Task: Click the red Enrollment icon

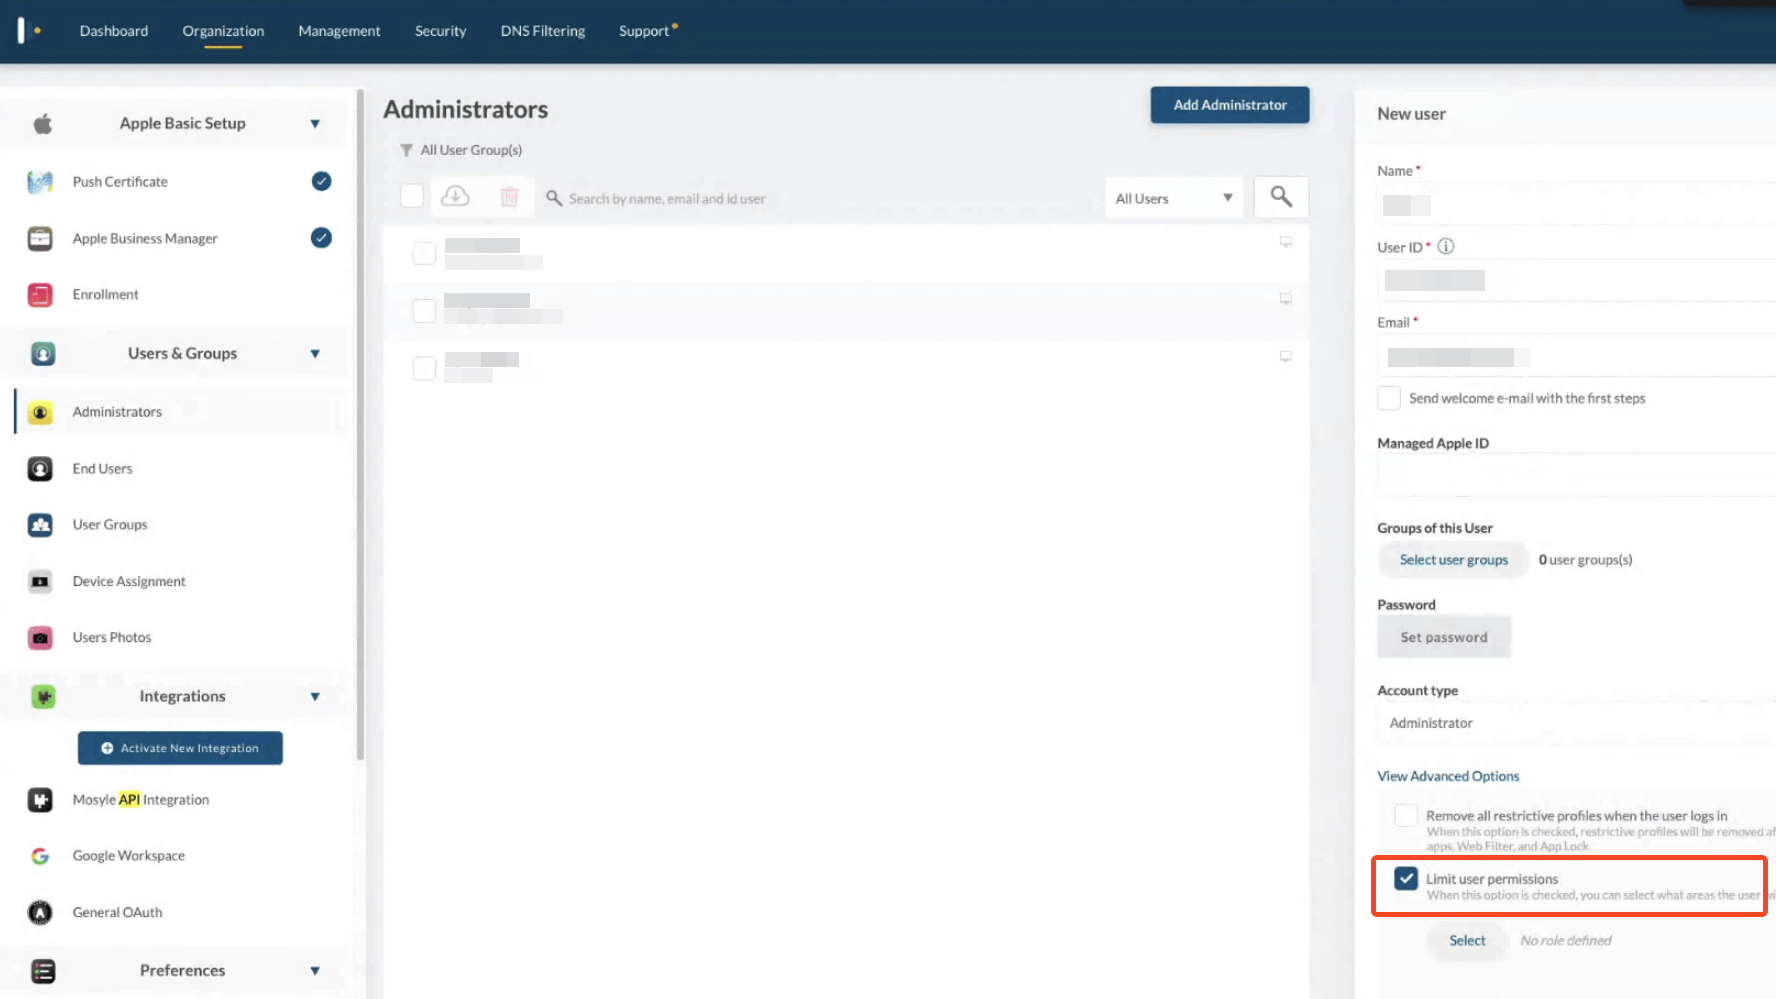Action: pyautogui.click(x=40, y=295)
